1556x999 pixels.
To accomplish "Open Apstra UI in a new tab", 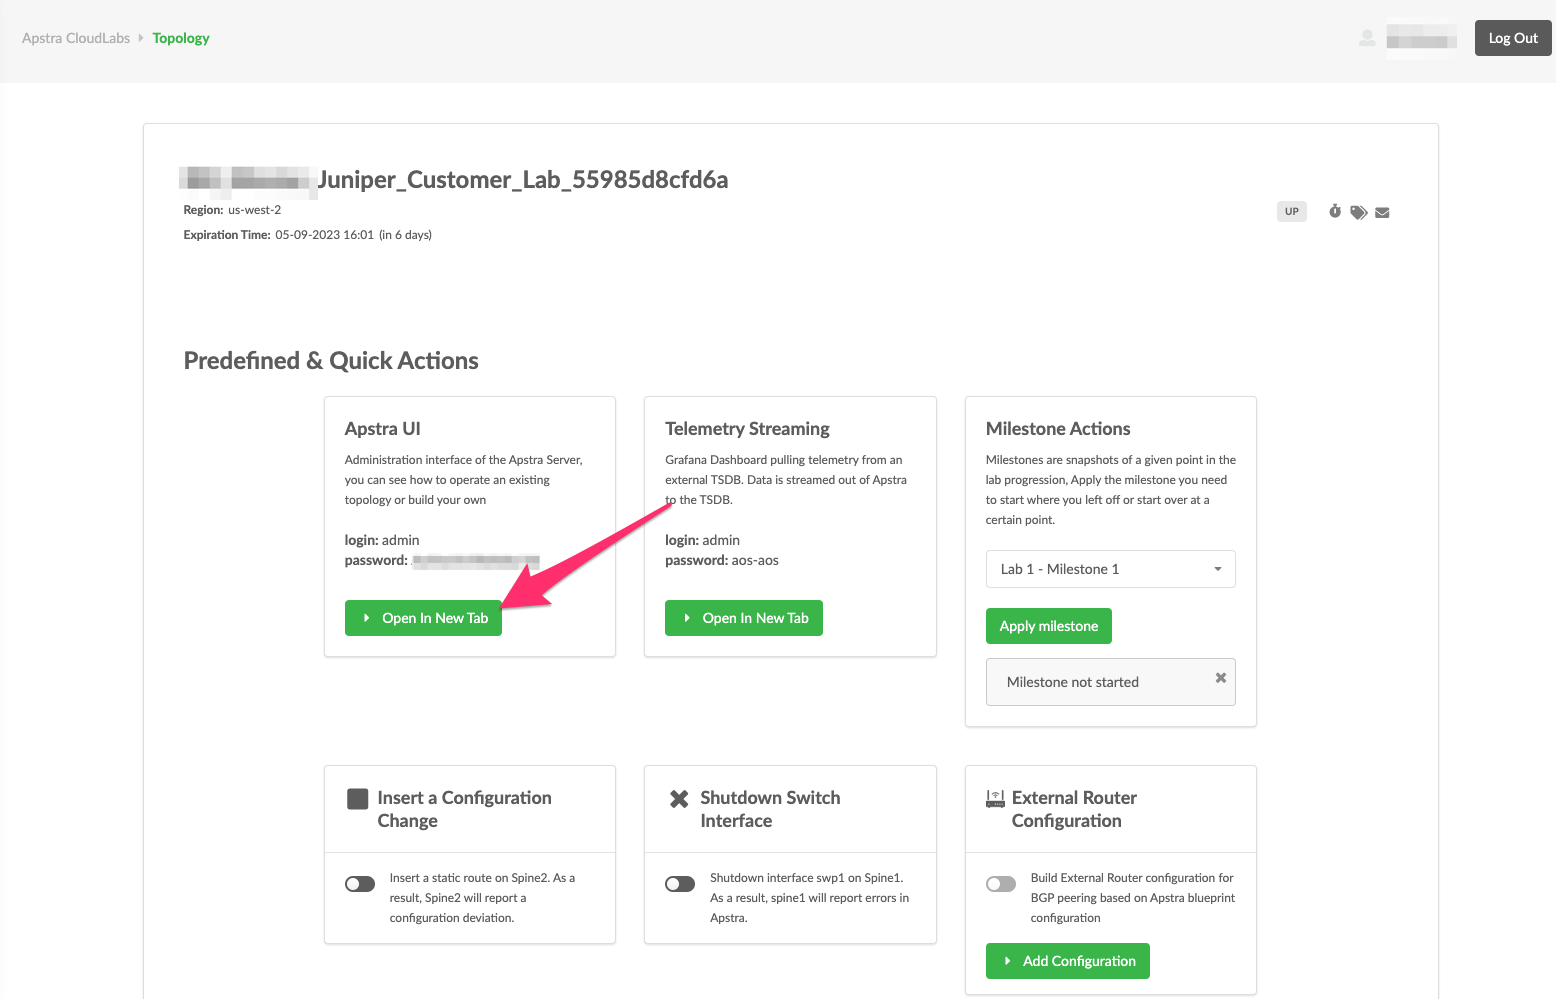I will (x=423, y=618).
